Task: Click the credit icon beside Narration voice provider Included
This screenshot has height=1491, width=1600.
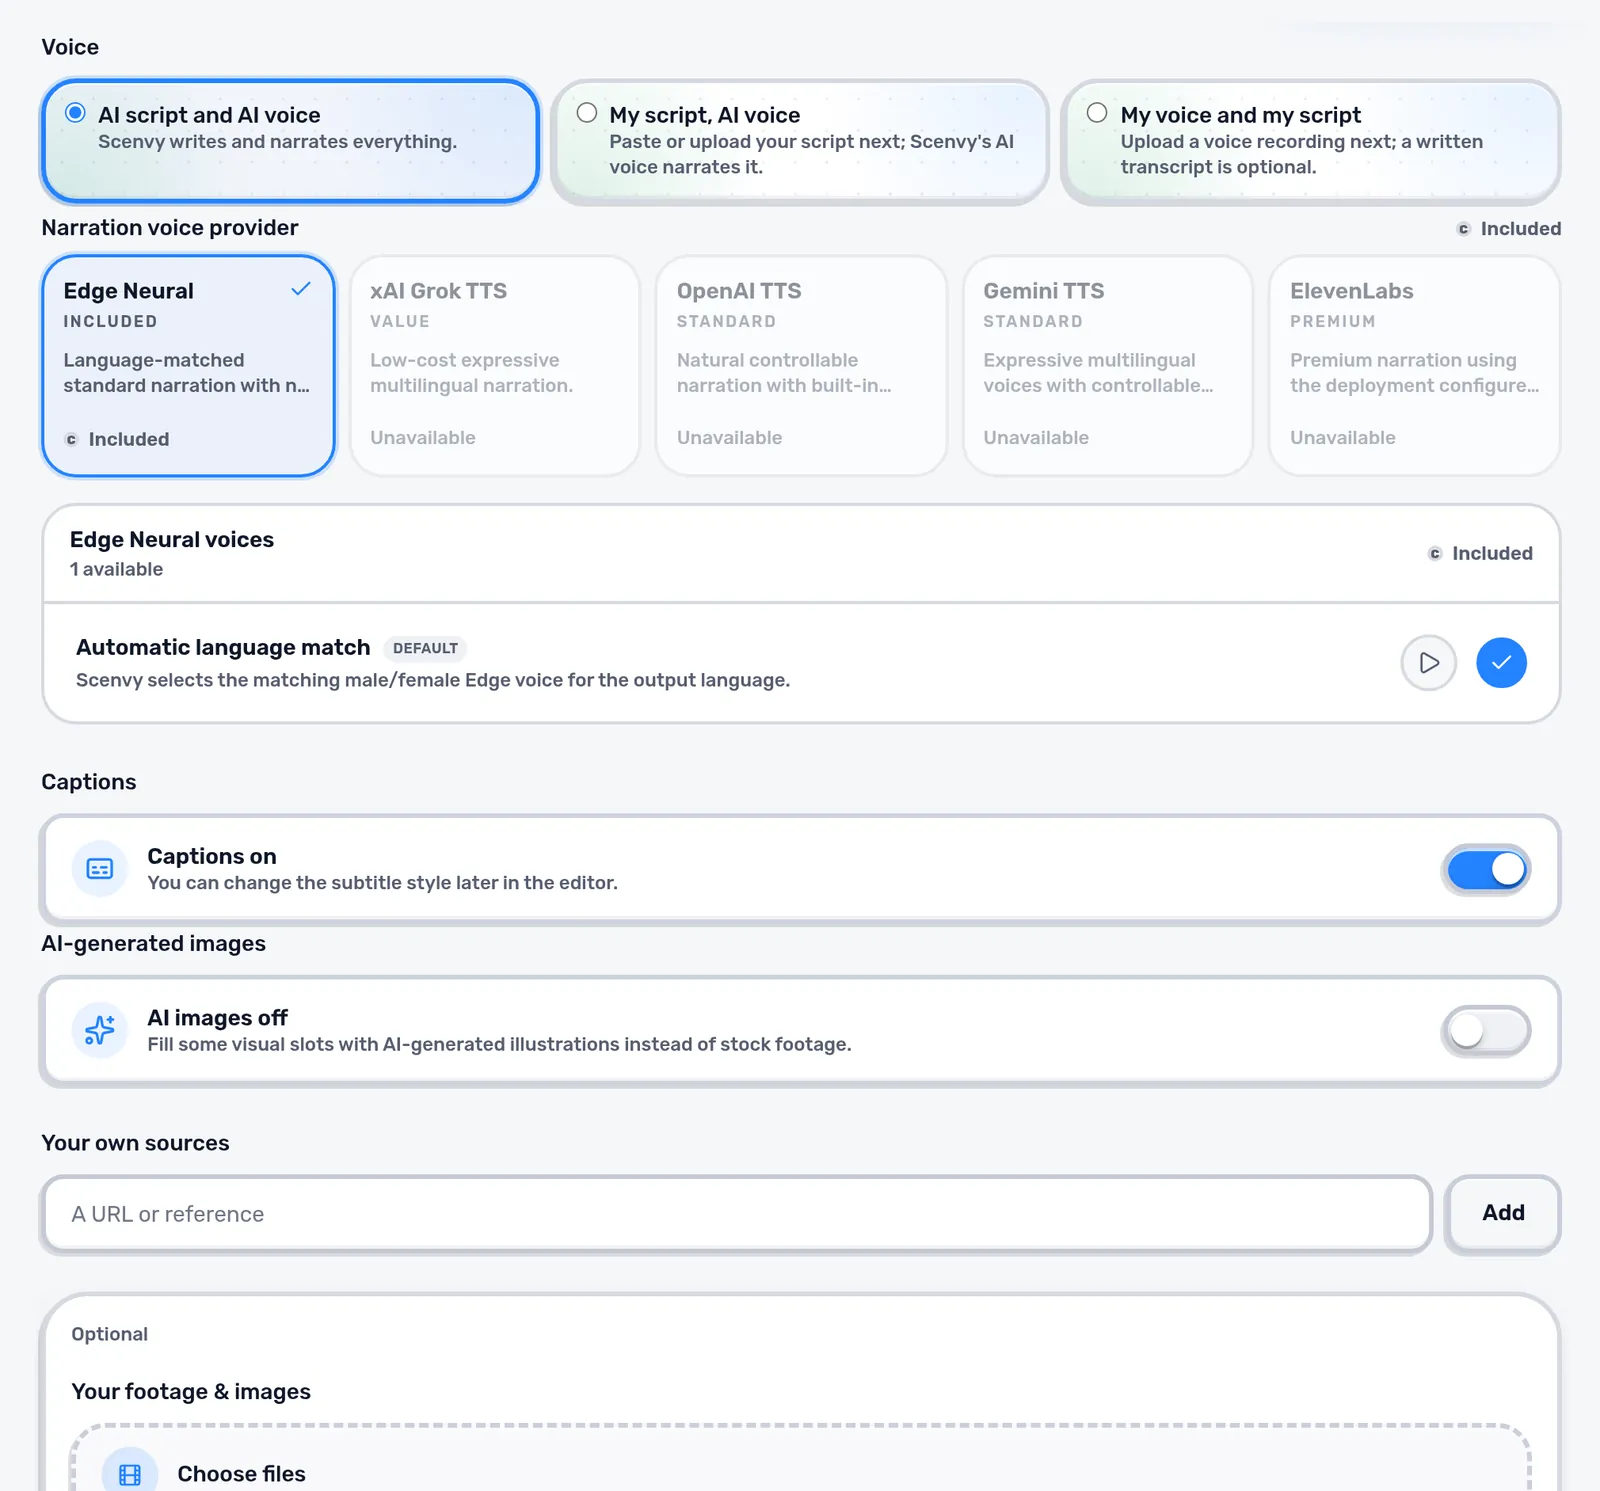Action: click(x=1463, y=229)
